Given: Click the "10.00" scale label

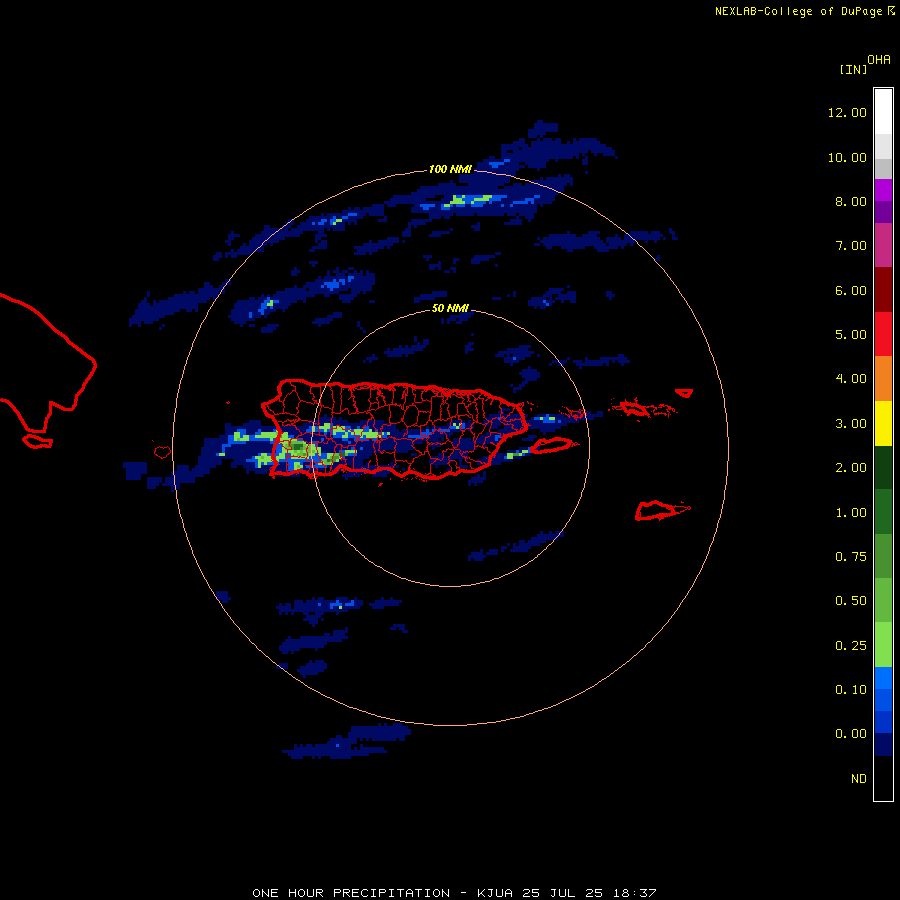Looking at the screenshot, I should pos(847,157).
